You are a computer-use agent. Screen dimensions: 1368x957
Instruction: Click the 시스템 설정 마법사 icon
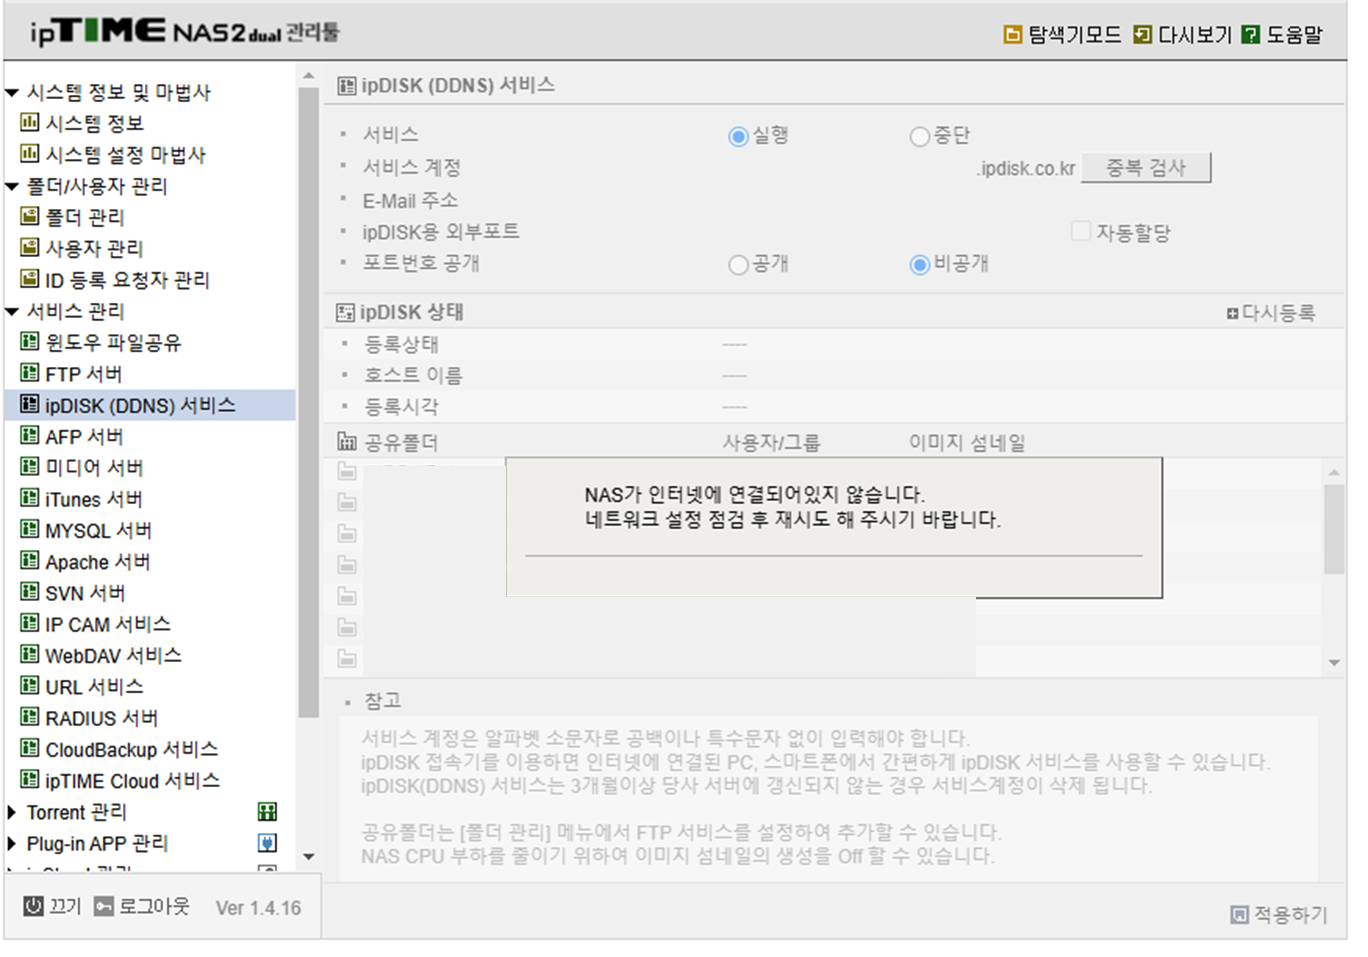coord(30,154)
